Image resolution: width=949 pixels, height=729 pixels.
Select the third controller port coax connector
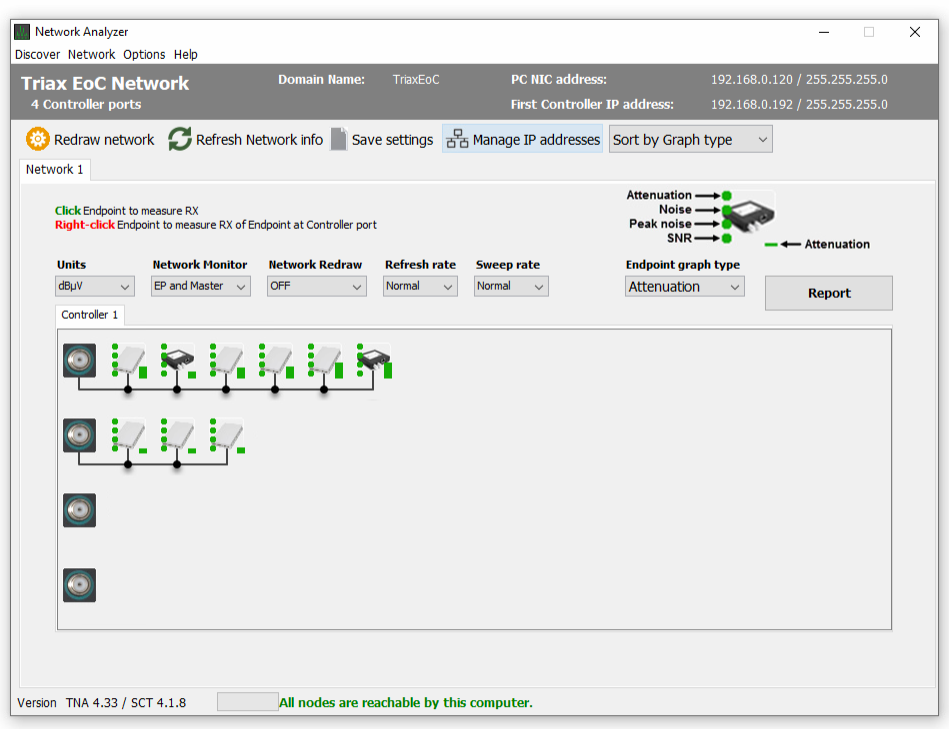[79, 510]
